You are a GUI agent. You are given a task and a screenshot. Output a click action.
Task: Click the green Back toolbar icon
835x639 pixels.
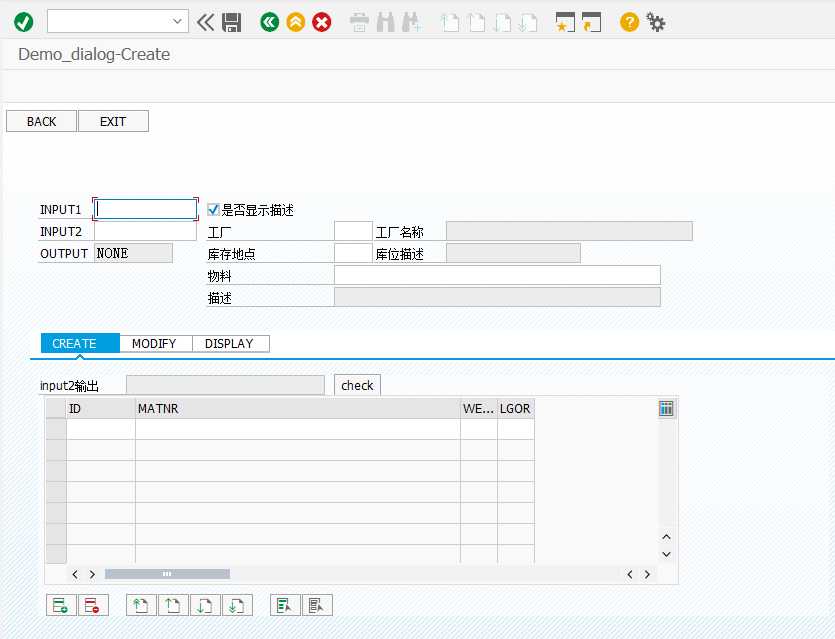click(269, 22)
